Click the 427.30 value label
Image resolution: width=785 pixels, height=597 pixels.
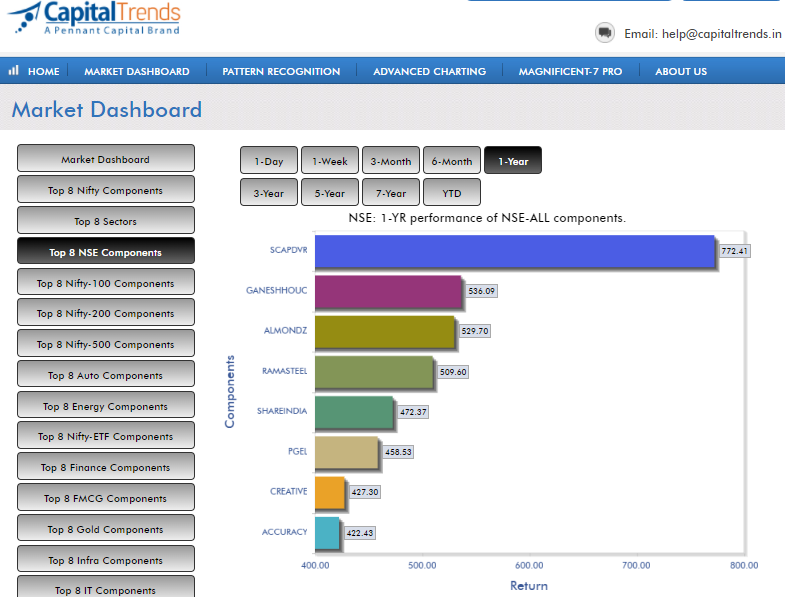pyautogui.click(x=365, y=492)
